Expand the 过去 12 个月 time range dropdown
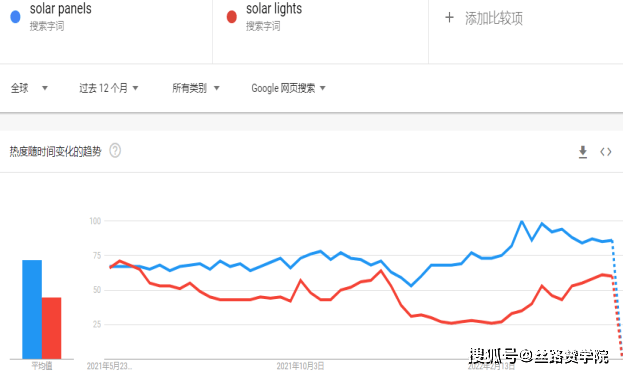The width and height of the screenshot is (623, 373). tap(108, 88)
